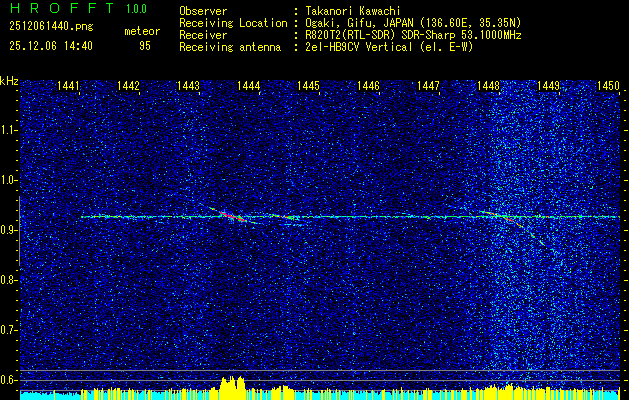Click the 1444 time marker
Viewport: 629px width, 400px height.
[x=248, y=85]
